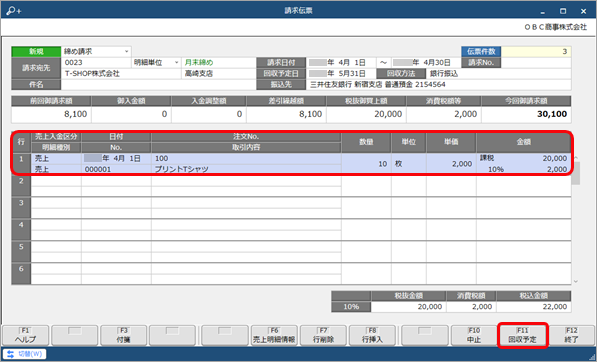Click the 取引内容 column header

click(246, 147)
